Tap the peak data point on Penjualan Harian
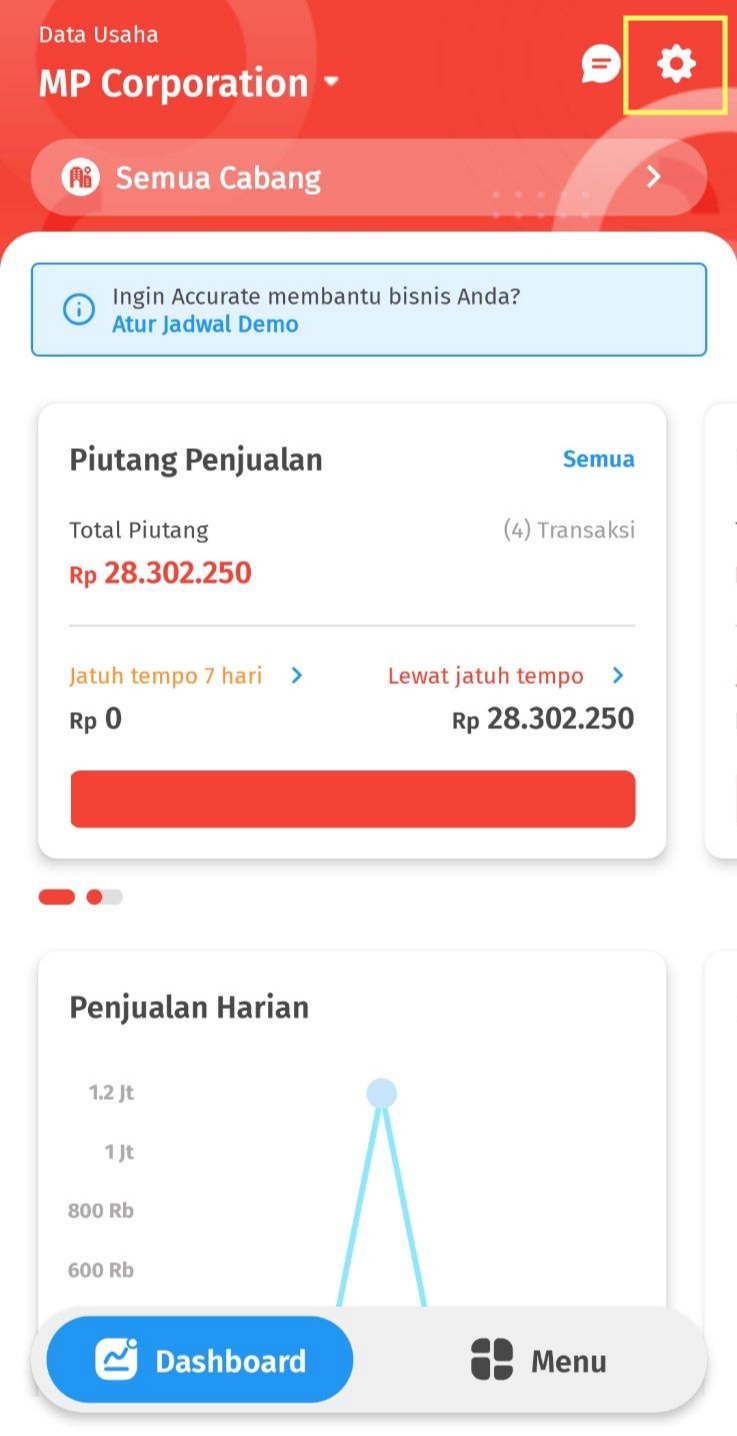The width and height of the screenshot is (737, 1436). (x=381, y=1093)
